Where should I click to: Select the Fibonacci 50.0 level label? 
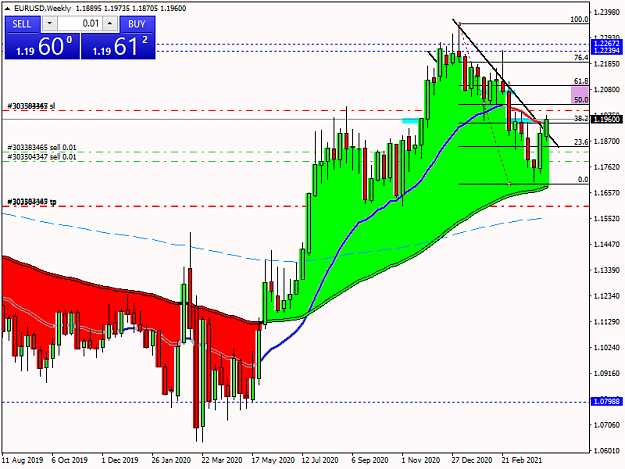click(x=581, y=100)
